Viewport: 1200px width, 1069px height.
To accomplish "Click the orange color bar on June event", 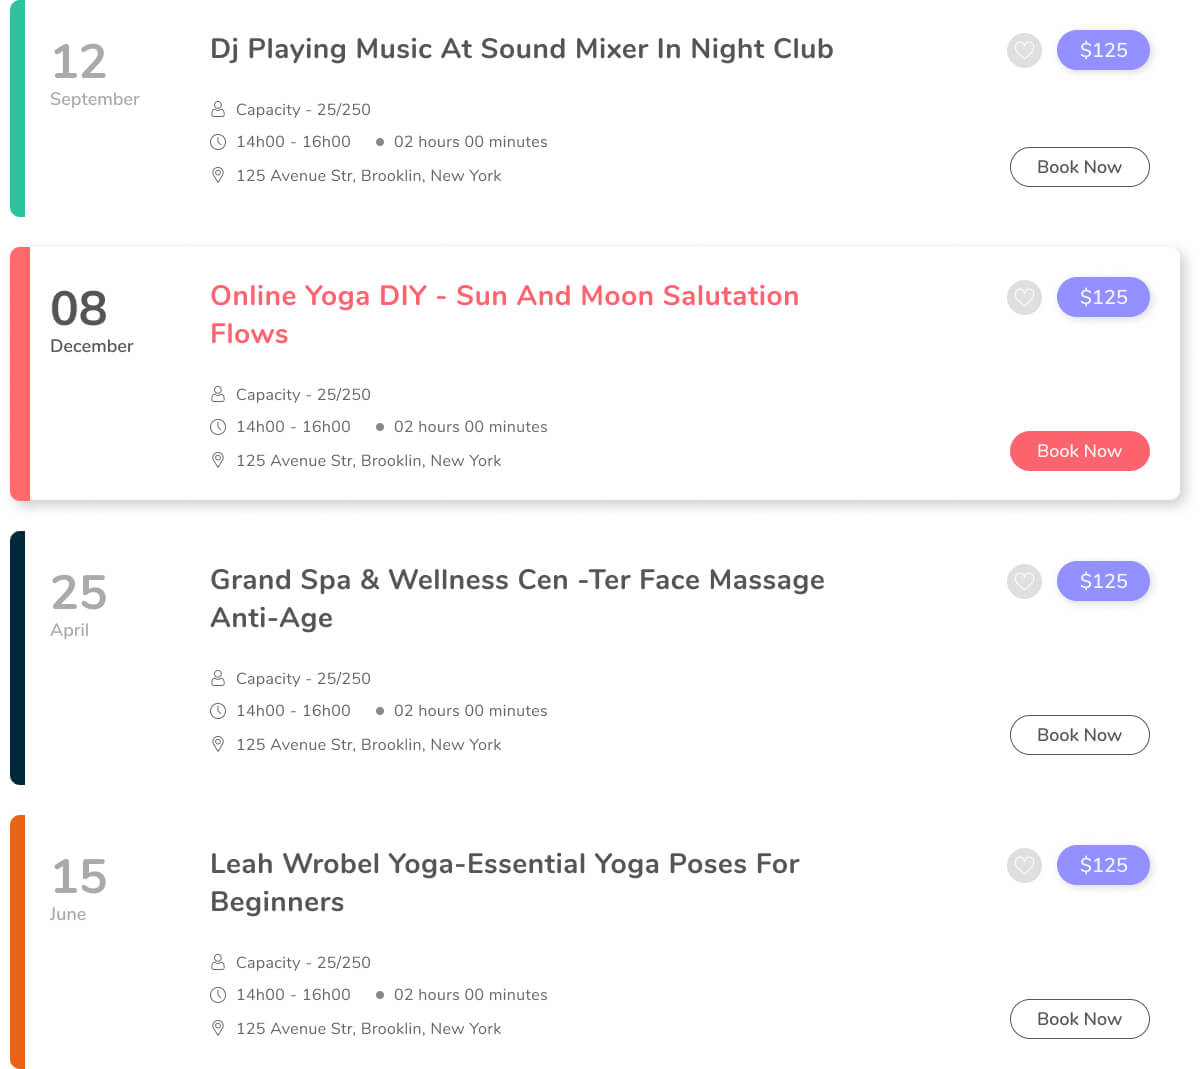I will (x=17, y=941).
